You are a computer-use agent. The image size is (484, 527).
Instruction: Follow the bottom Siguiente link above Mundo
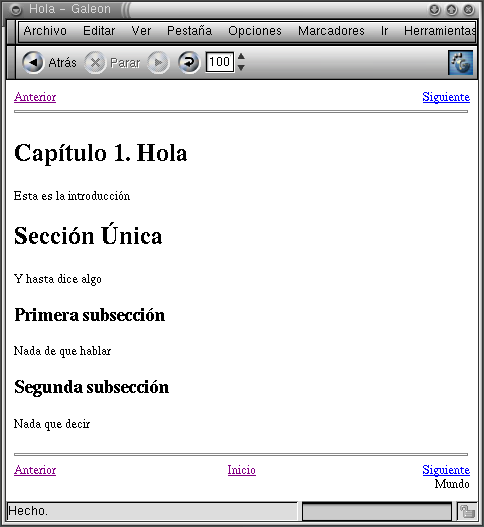(446, 470)
